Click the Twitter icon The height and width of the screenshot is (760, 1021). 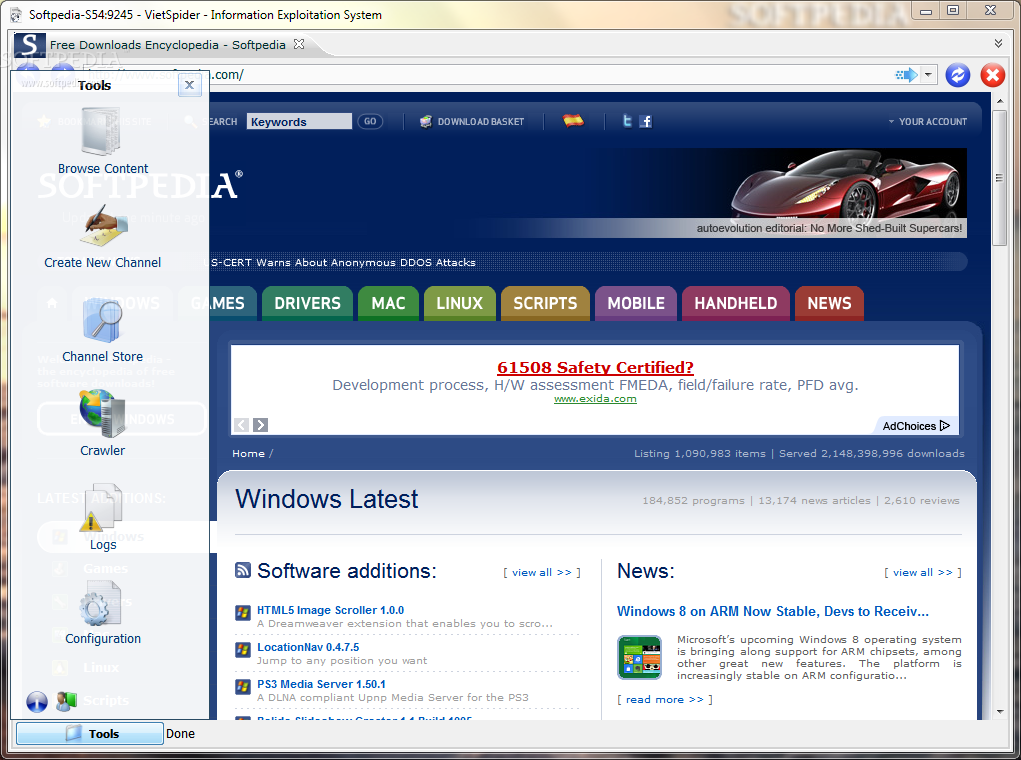tap(627, 121)
